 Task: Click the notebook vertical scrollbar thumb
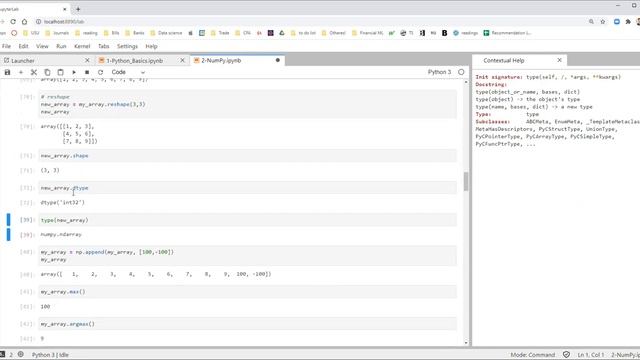tap(466, 182)
